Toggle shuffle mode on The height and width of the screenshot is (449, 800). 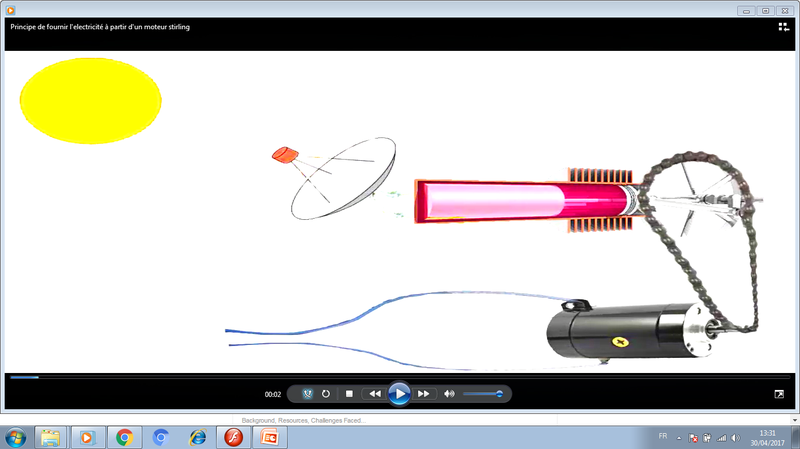click(307, 394)
